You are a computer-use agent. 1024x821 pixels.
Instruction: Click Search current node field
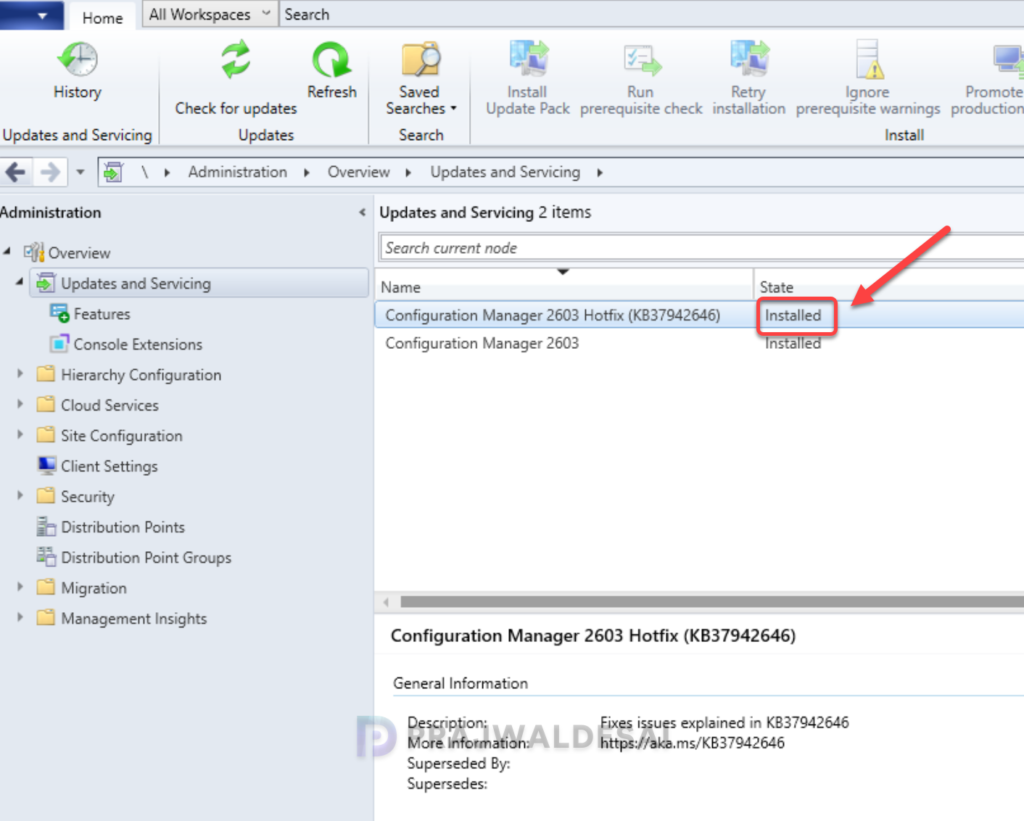[x=702, y=248]
